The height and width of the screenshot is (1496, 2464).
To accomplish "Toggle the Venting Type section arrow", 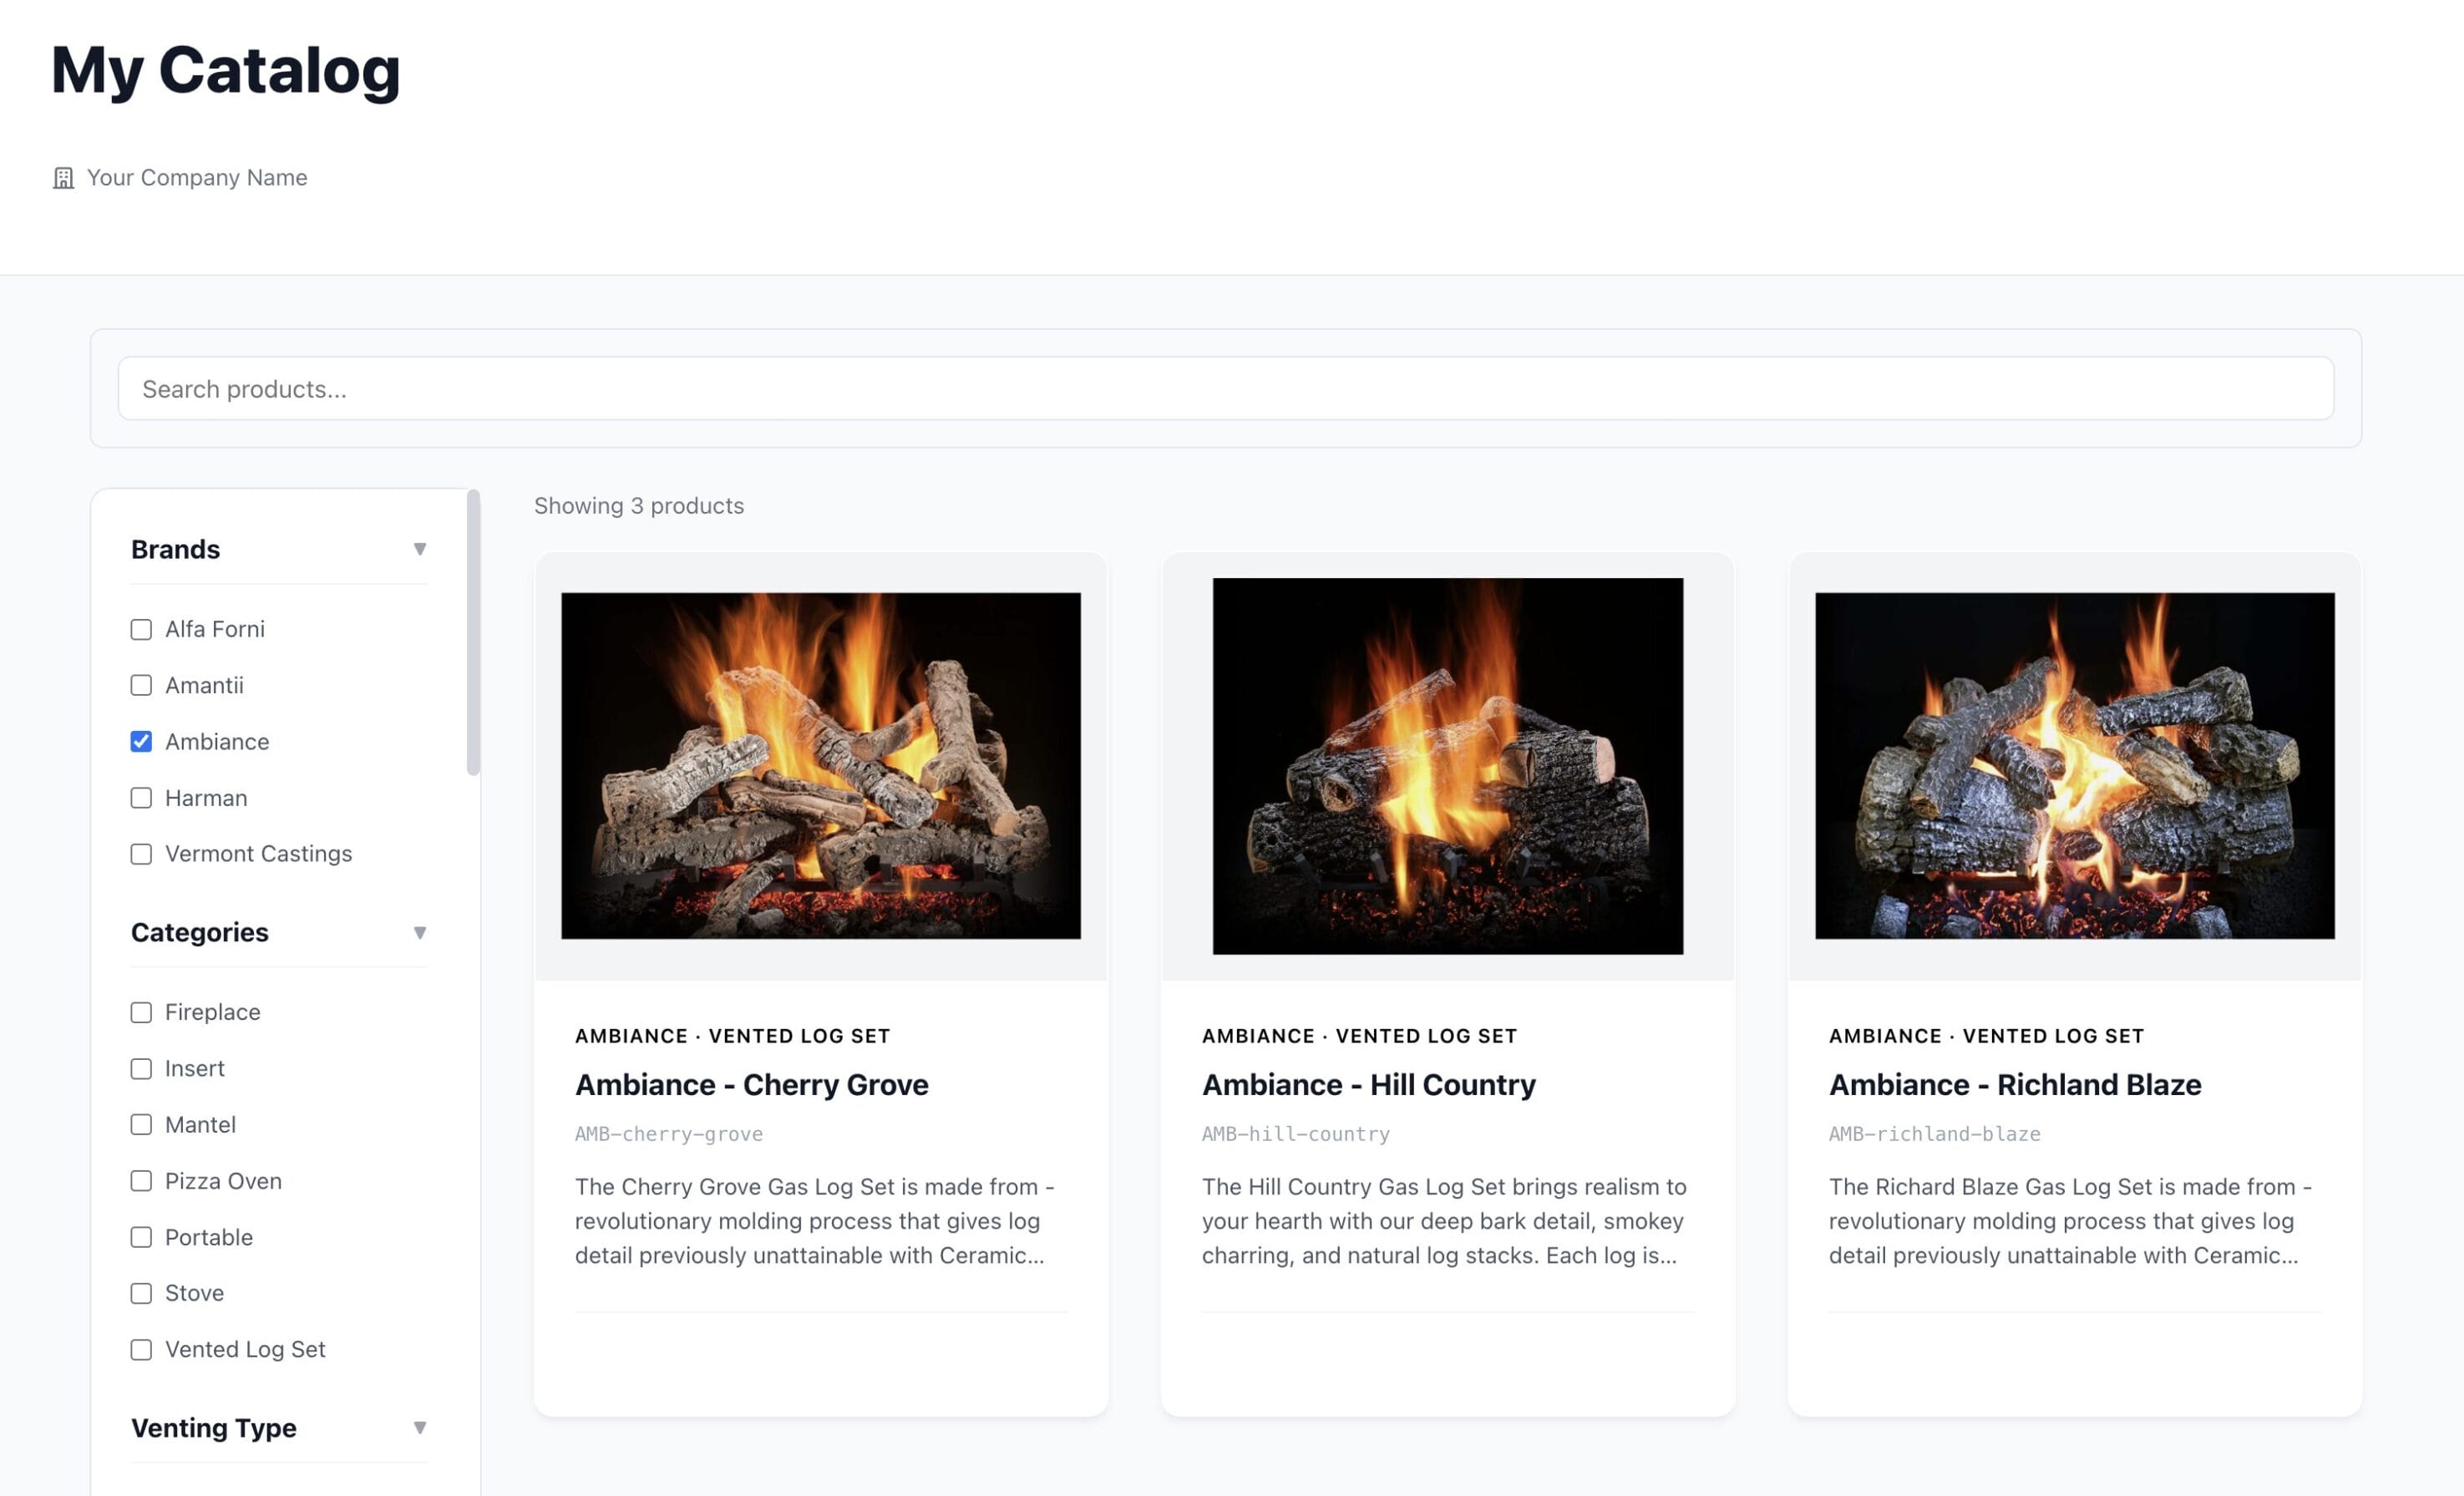I will click(x=419, y=1427).
